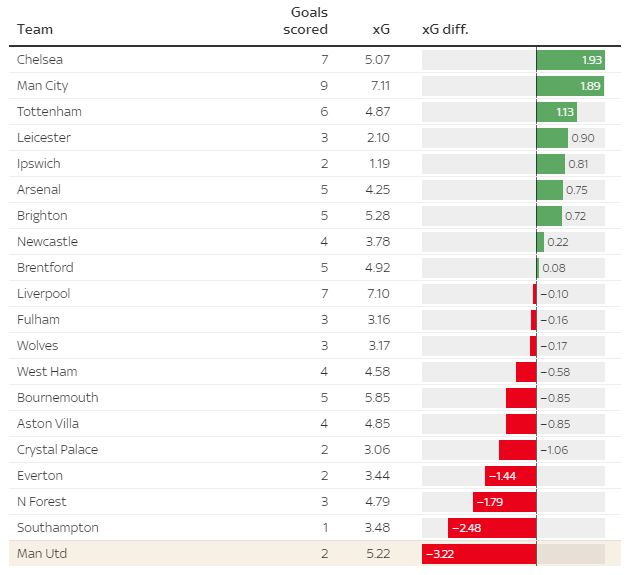Click the Team column header
This screenshot has width=640, height=575.
[x=35, y=29]
